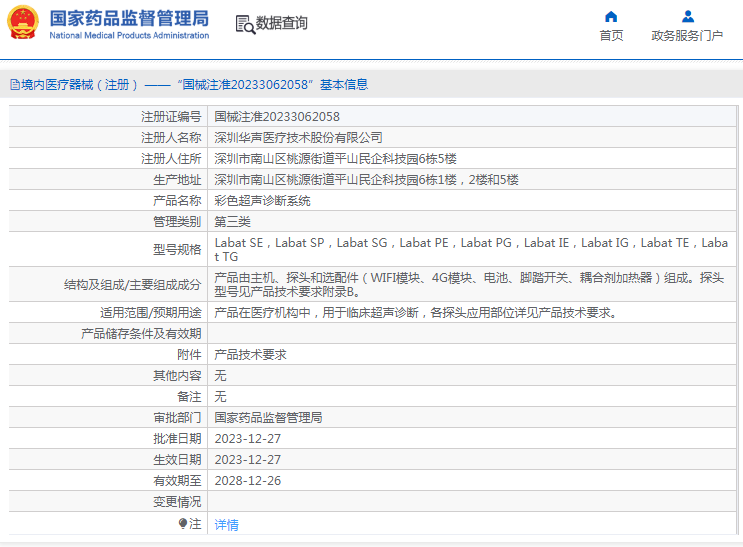Click the national emblem logo
The height and width of the screenshot is (547, 743).
[23, 23]
